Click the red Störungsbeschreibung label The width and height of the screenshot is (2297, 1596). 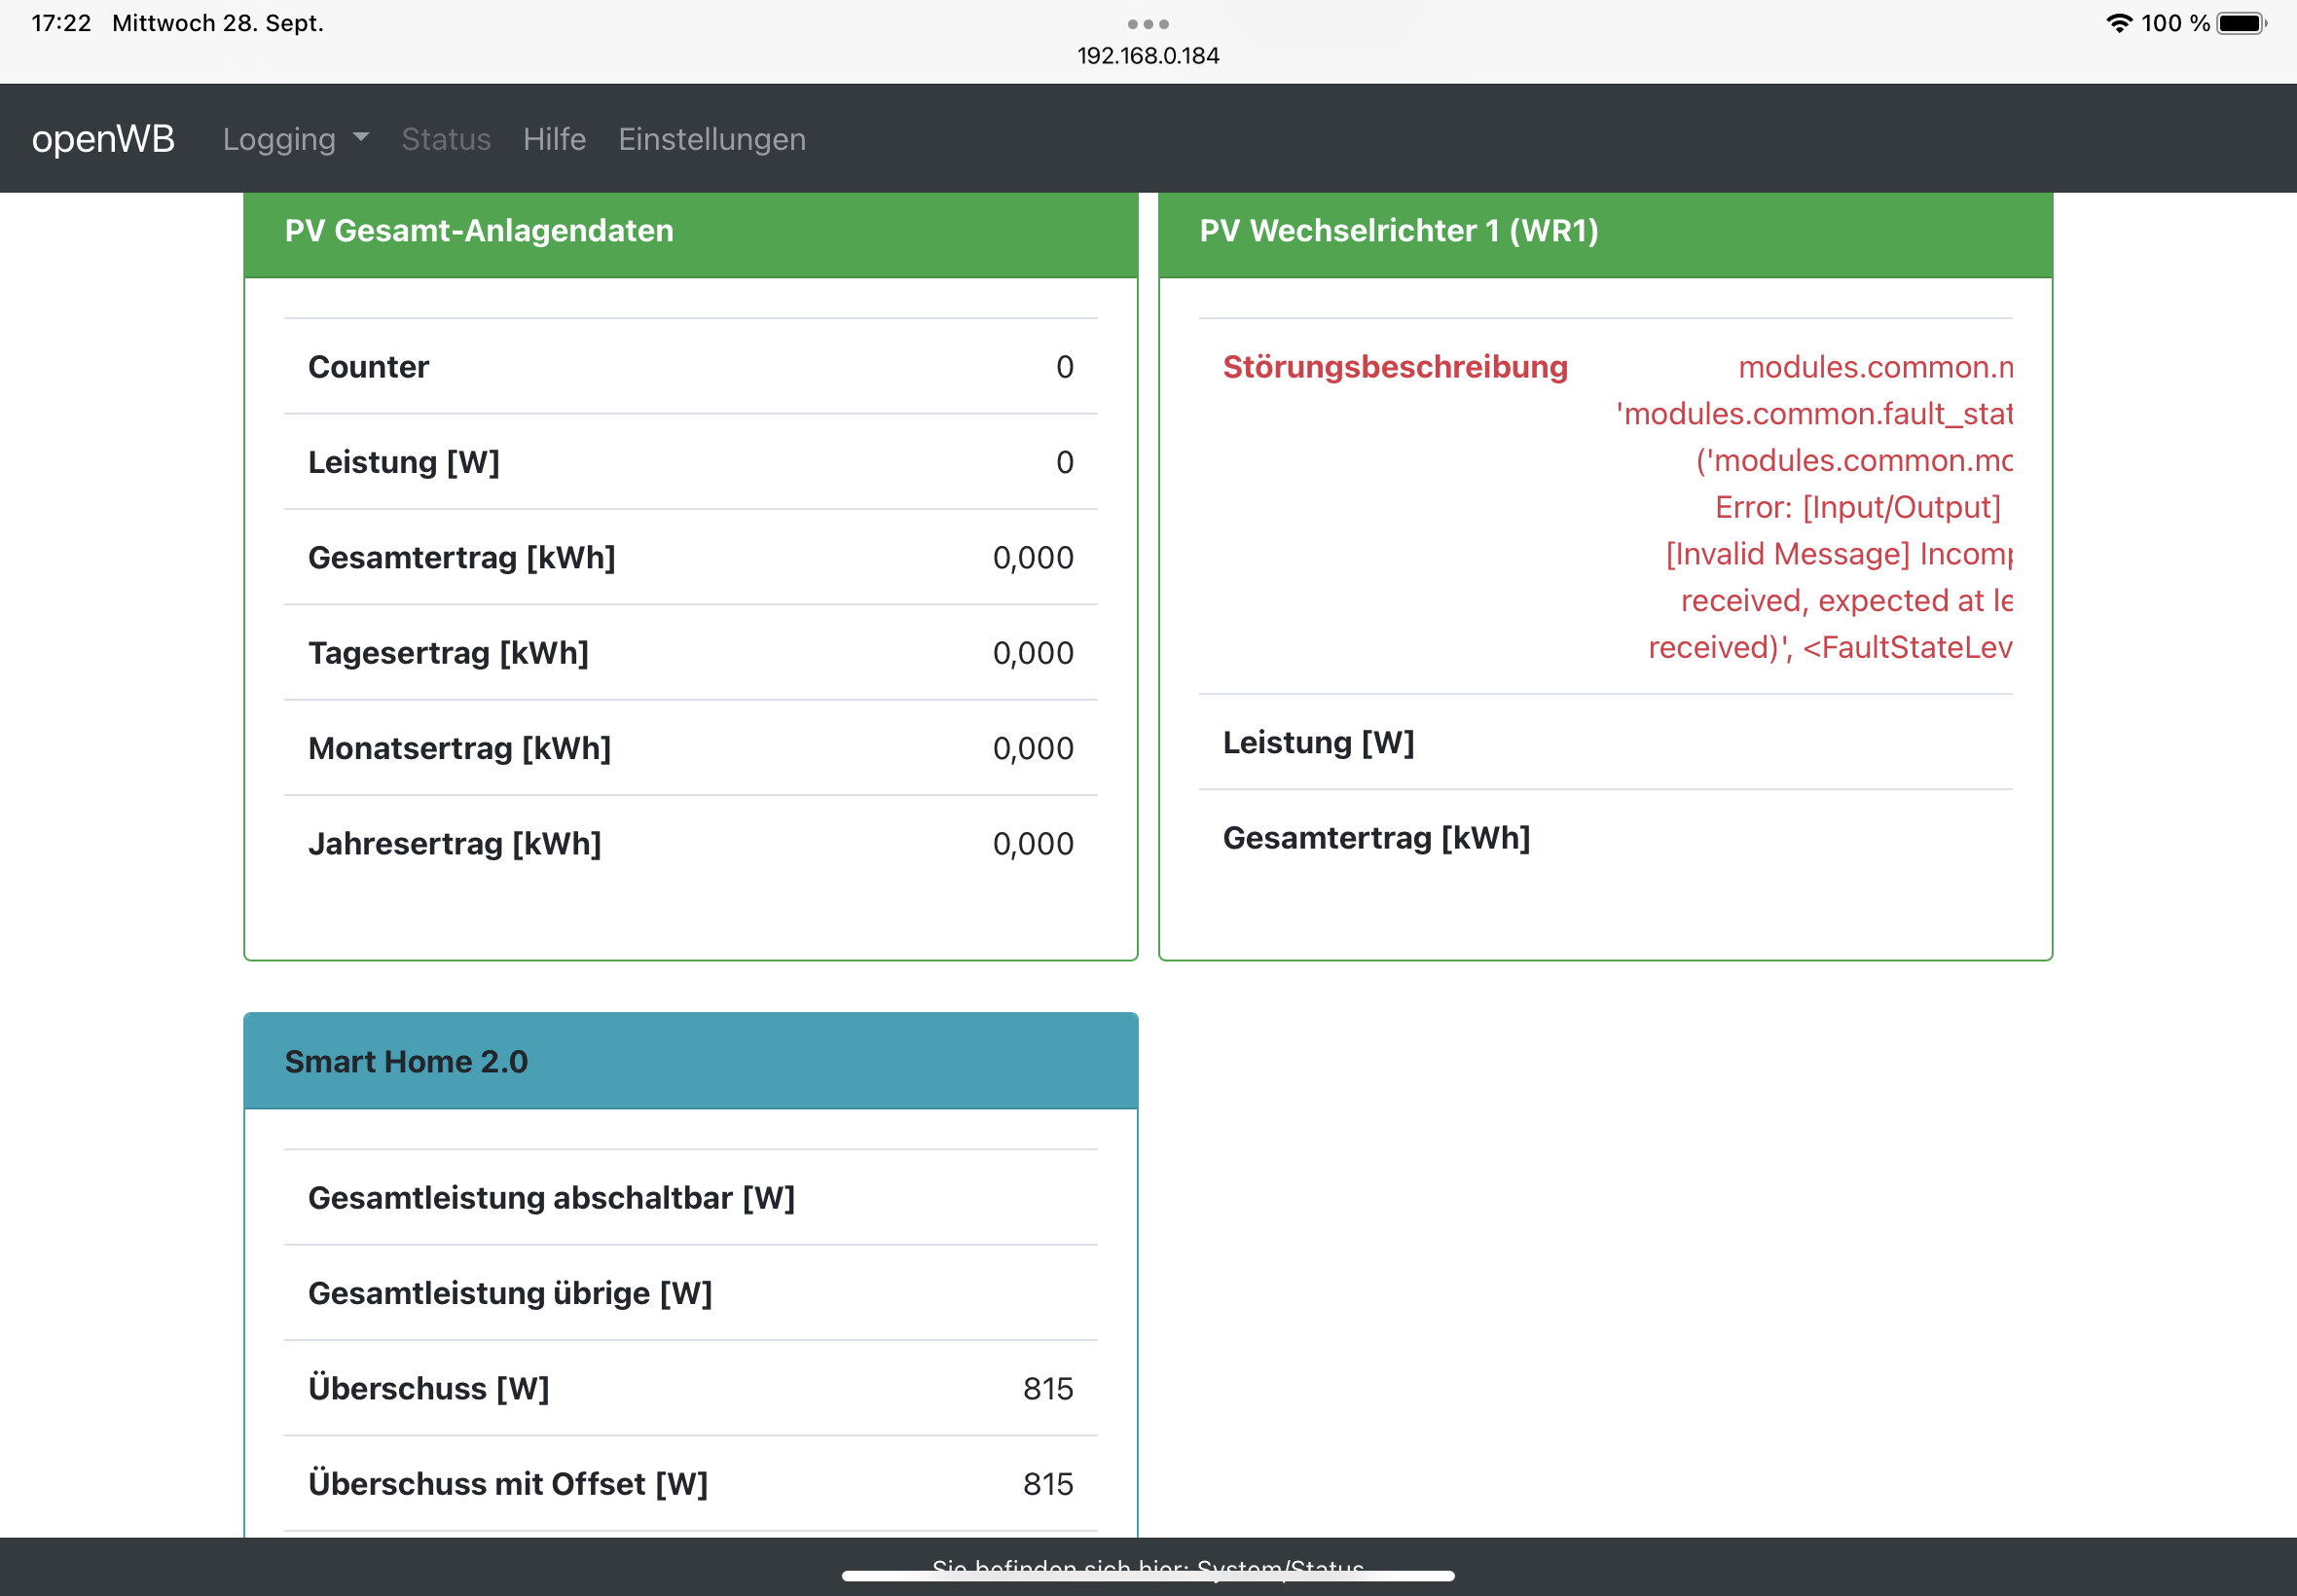pos(1395,367)
